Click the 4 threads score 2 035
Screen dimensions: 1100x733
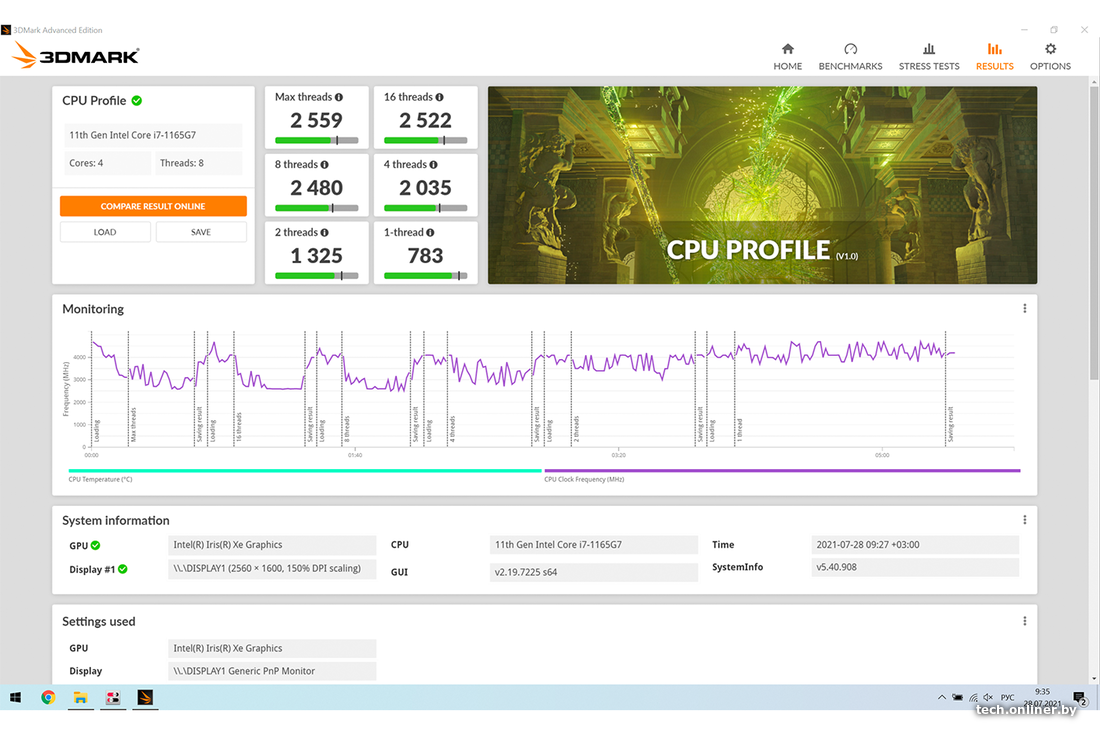[425, 188]
